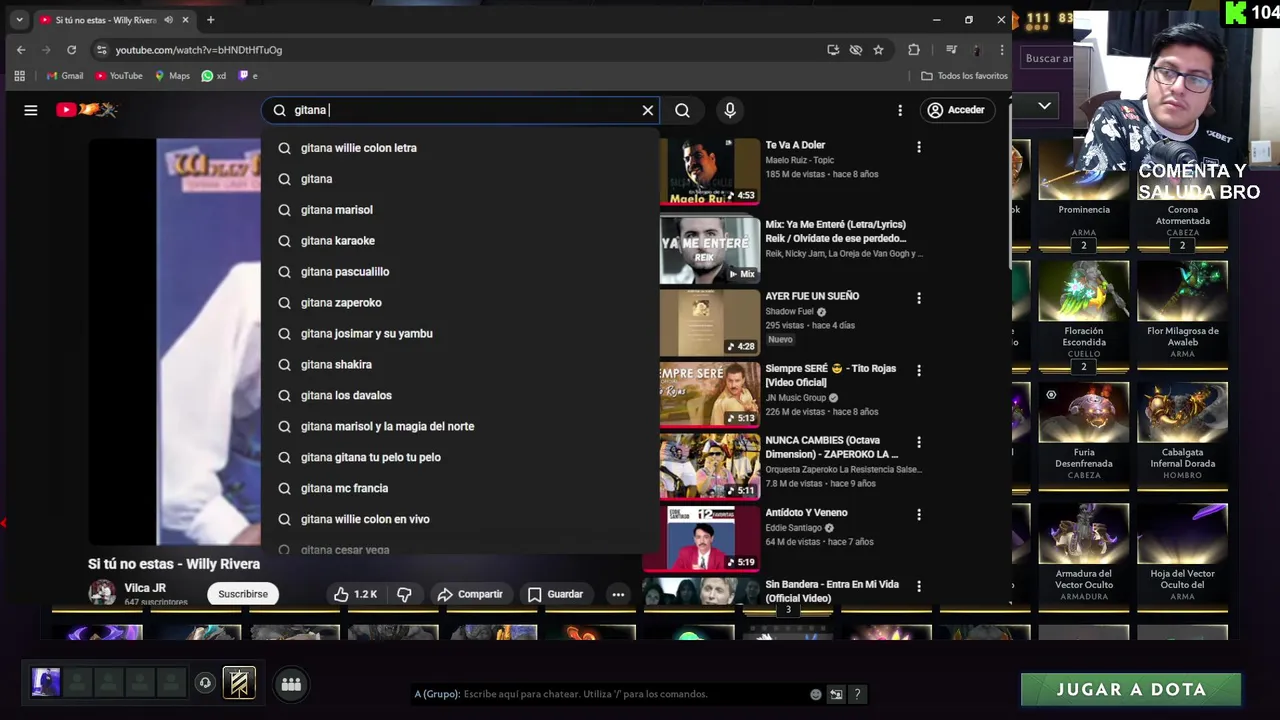This screenshot has height=720, width=1280.
Task: Open 'Ya Me Enteré' mix thumbnail
Action: (x=710, y=249)
